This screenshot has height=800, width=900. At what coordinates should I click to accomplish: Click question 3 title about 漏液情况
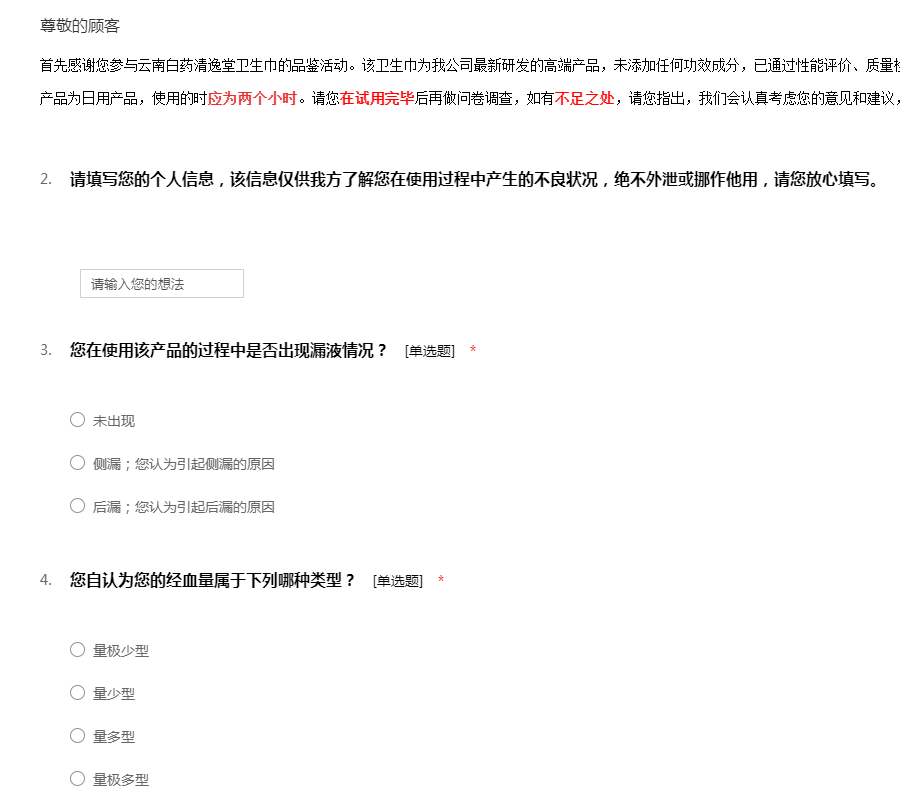tap(228, 350)
